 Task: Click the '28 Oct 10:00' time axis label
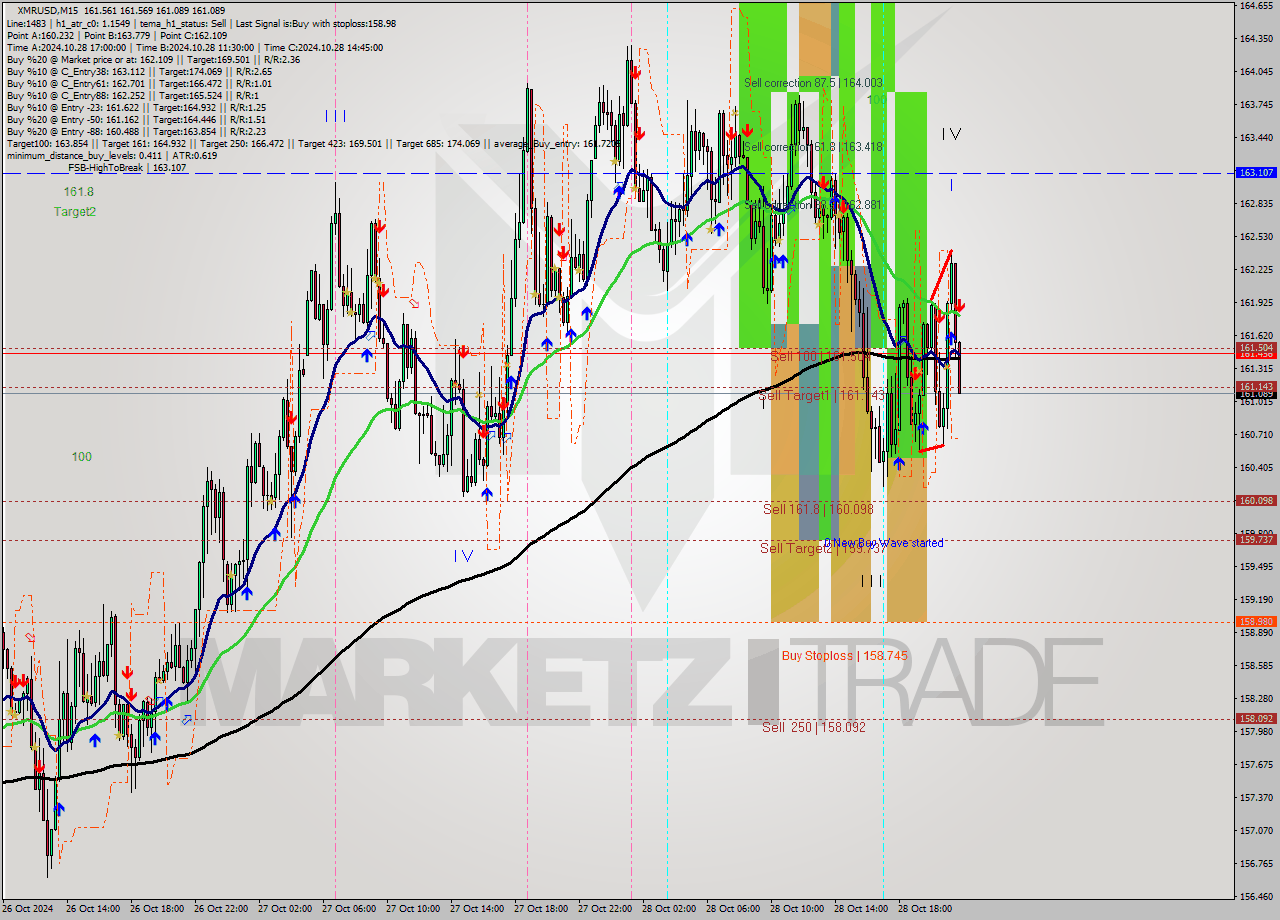(x=797, y=909)
